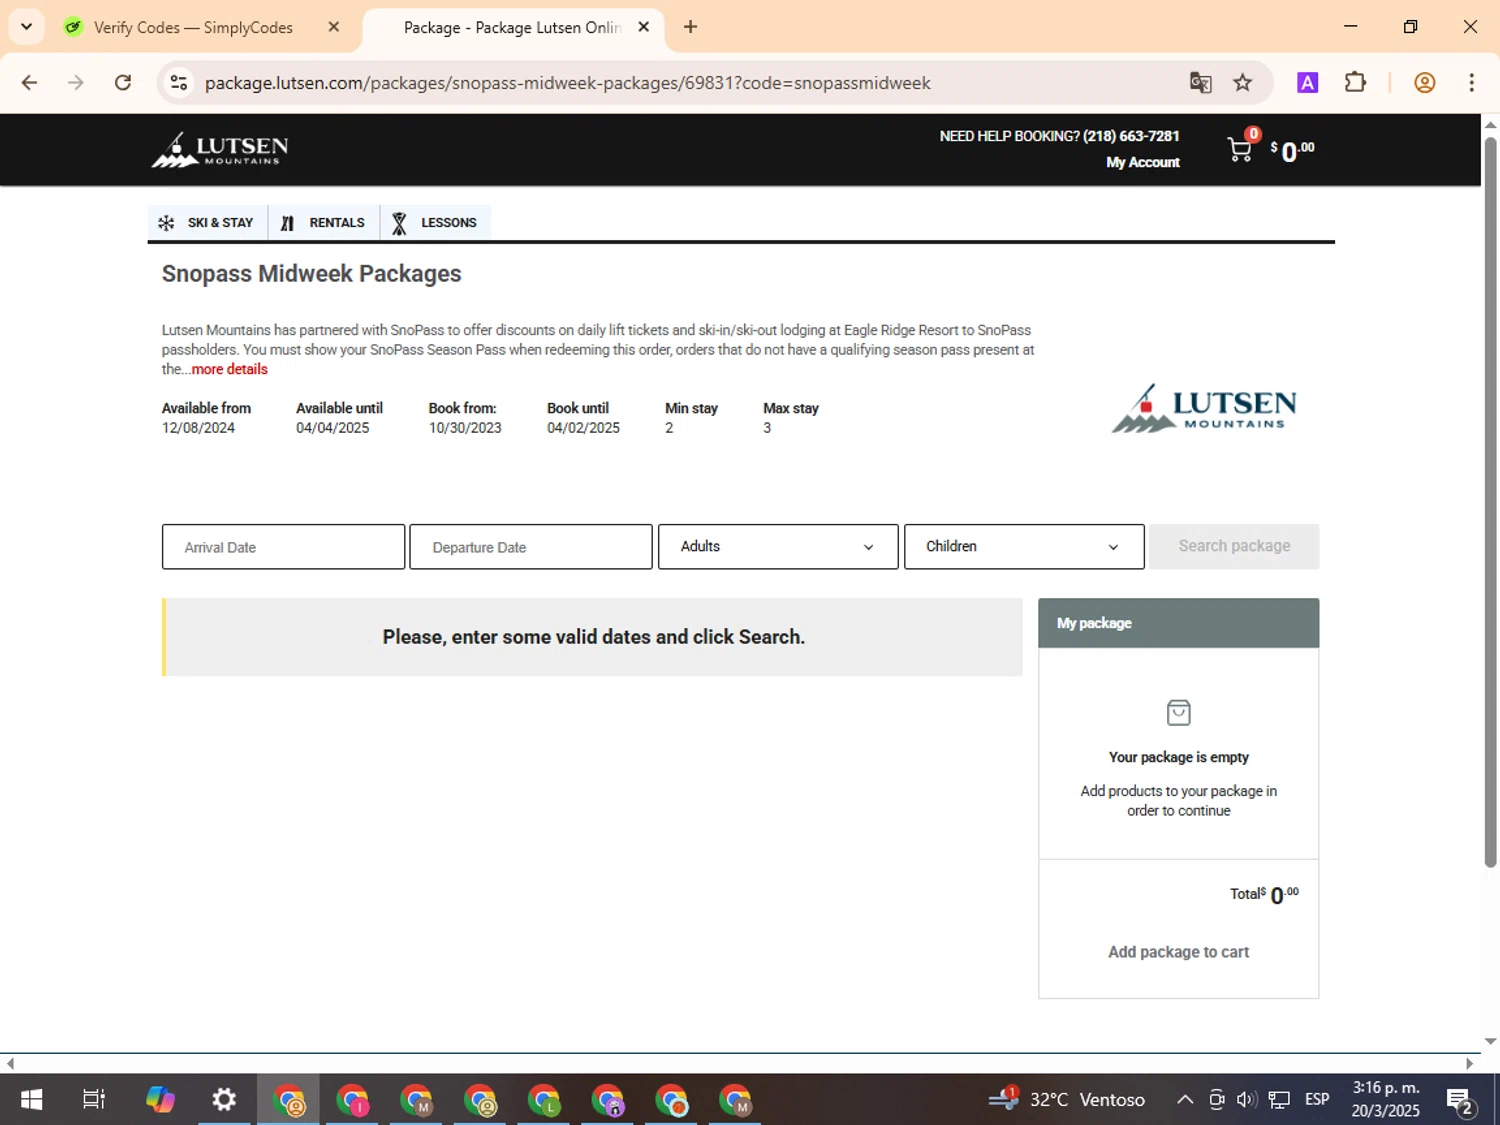
Task: Open Task View on the taskbar
Action: tap(94, 1100)
